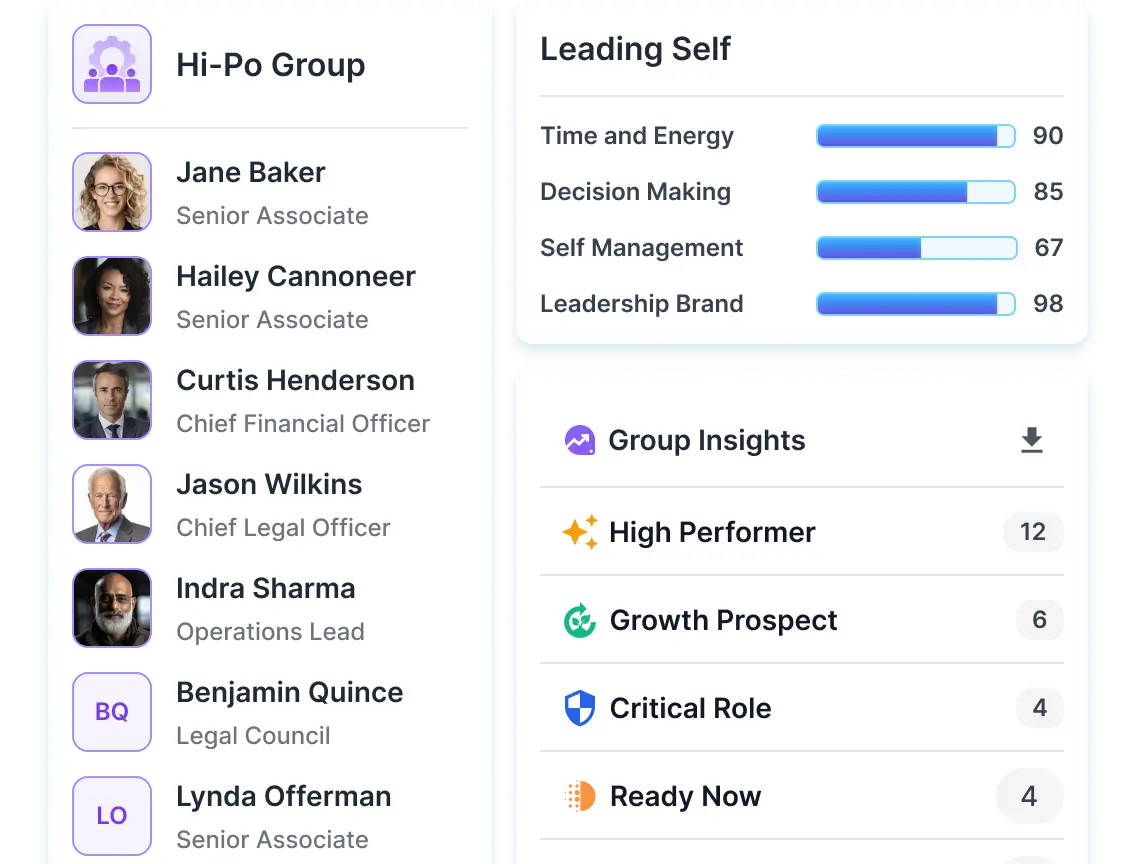Image resolution: width=1136 pixels, height=864 pixels.
Task: Click Lynda Offerman's LO avatar badge
Action: [x=111, y=816]
